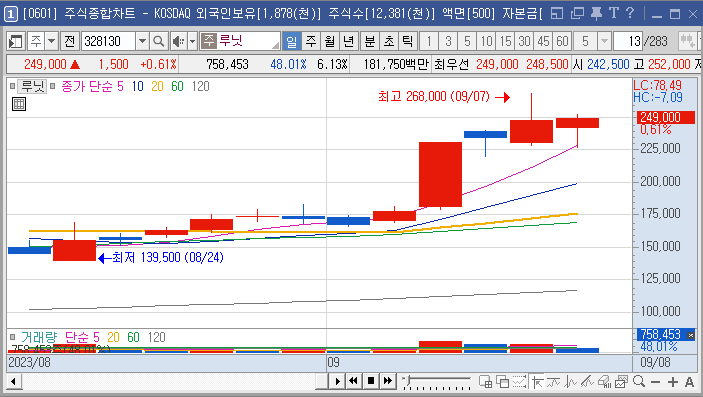Click the chart layout icon left of 주
This screenshot has height=397, width=703.
point(16,42)
